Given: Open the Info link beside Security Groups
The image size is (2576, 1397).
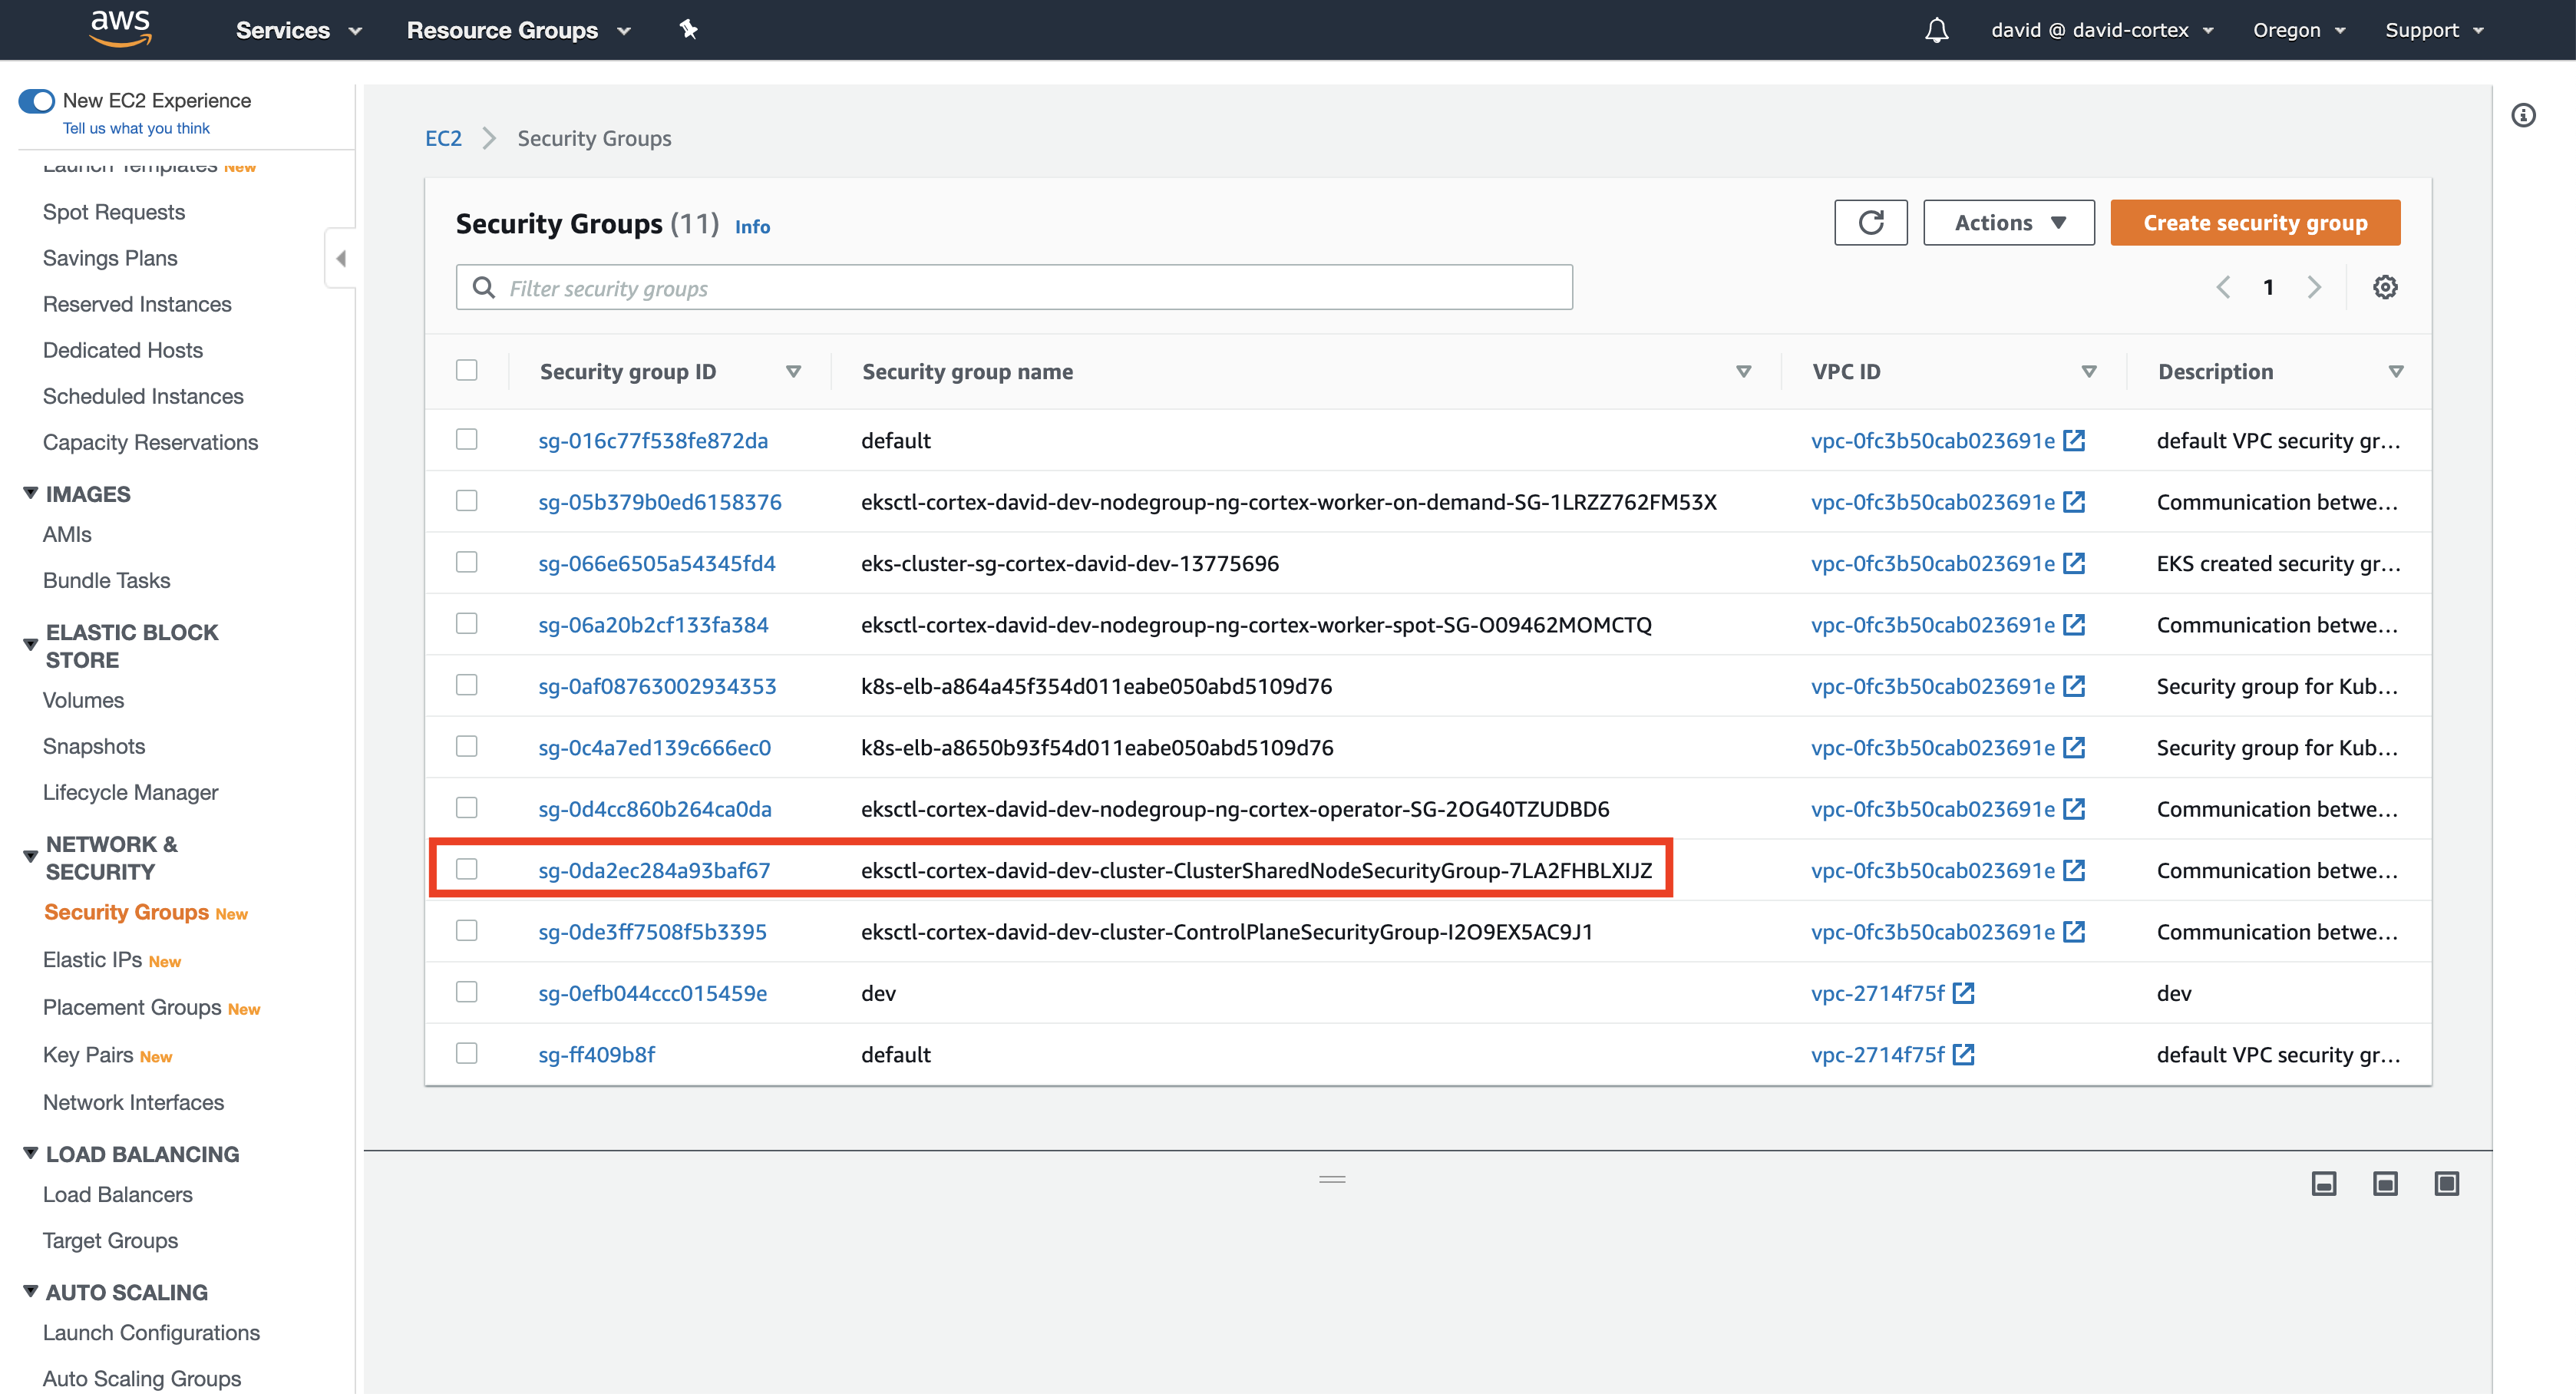Looking at the screenshot, I should click(x=752, y=227).
